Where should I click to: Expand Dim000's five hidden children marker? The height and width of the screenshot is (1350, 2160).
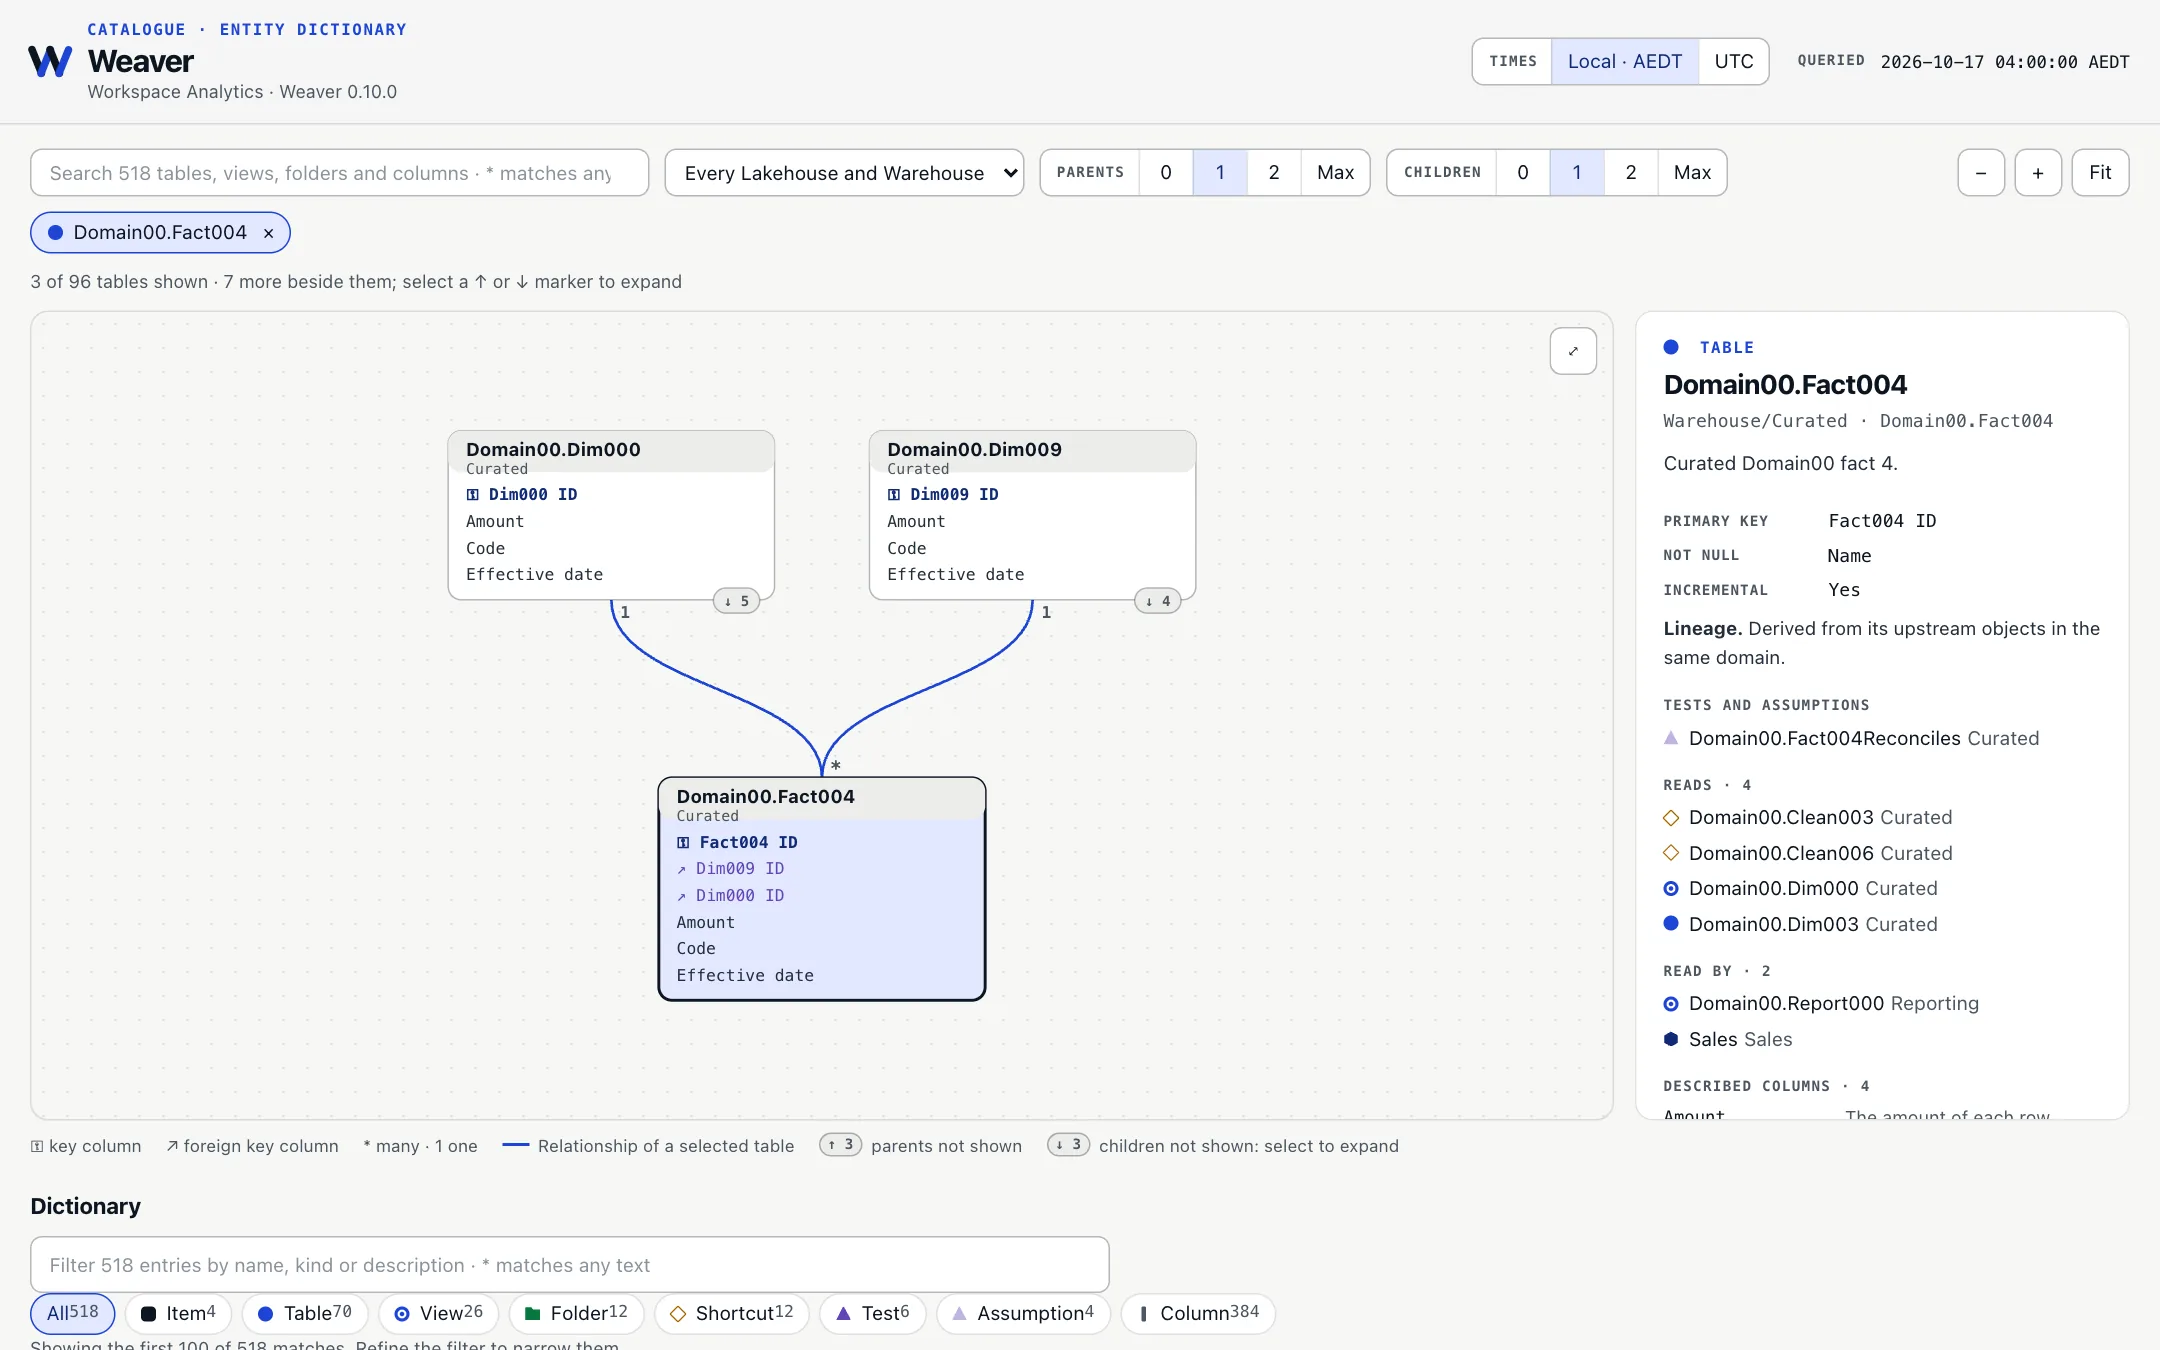click(x=737, y=601)
